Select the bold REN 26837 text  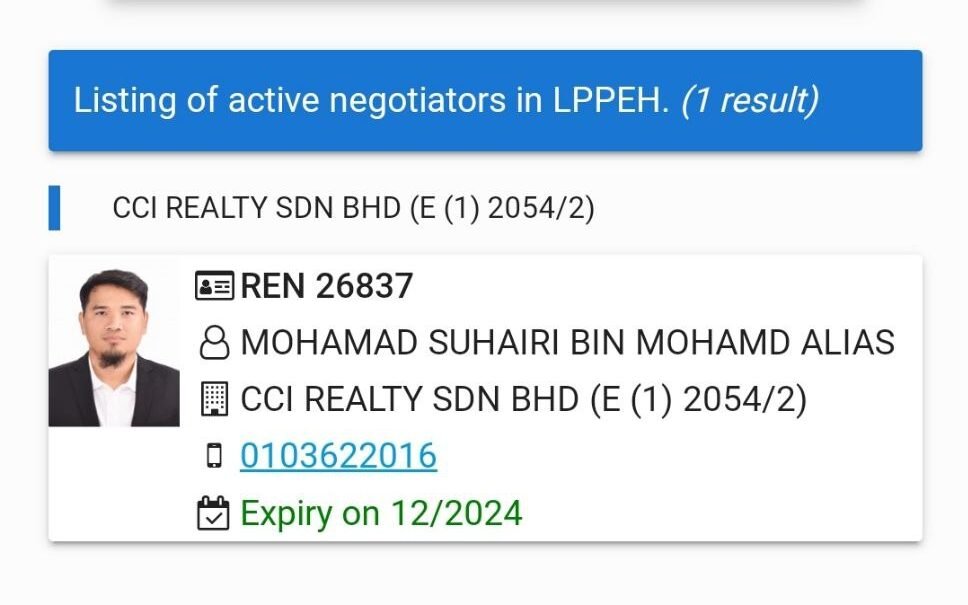327,286
